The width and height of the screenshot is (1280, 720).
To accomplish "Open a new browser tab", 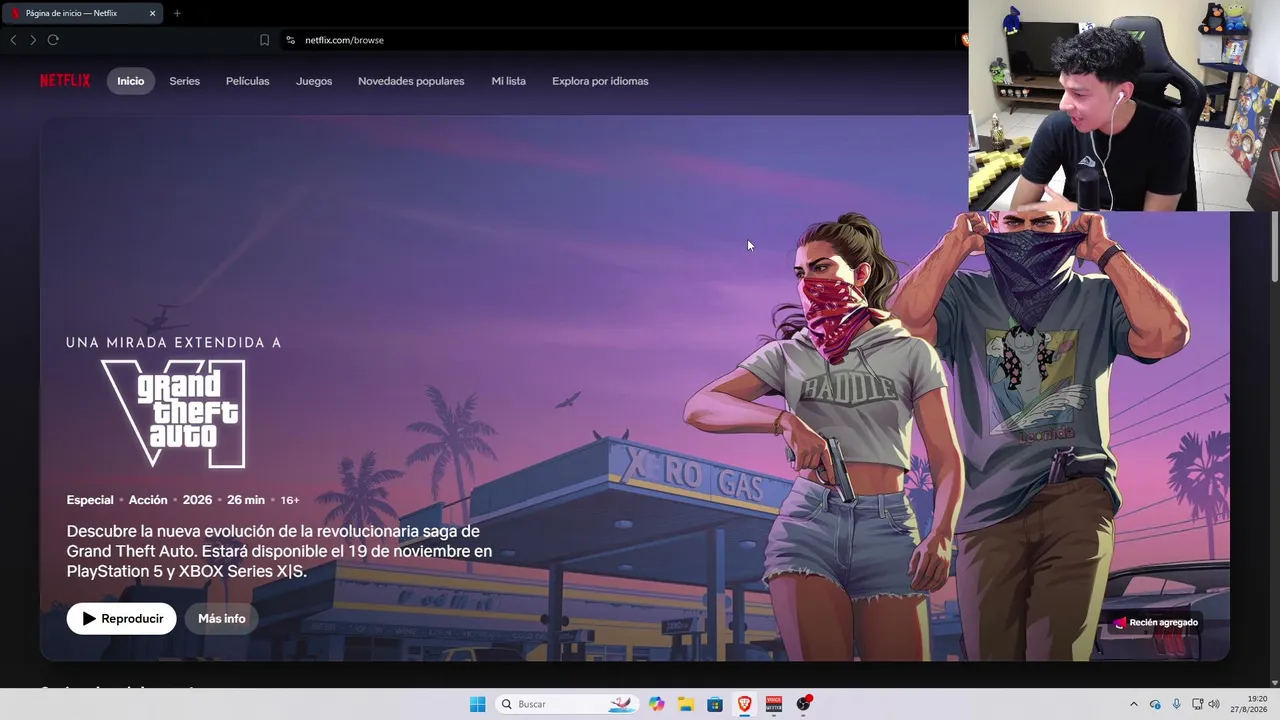I will coord(177,13).
